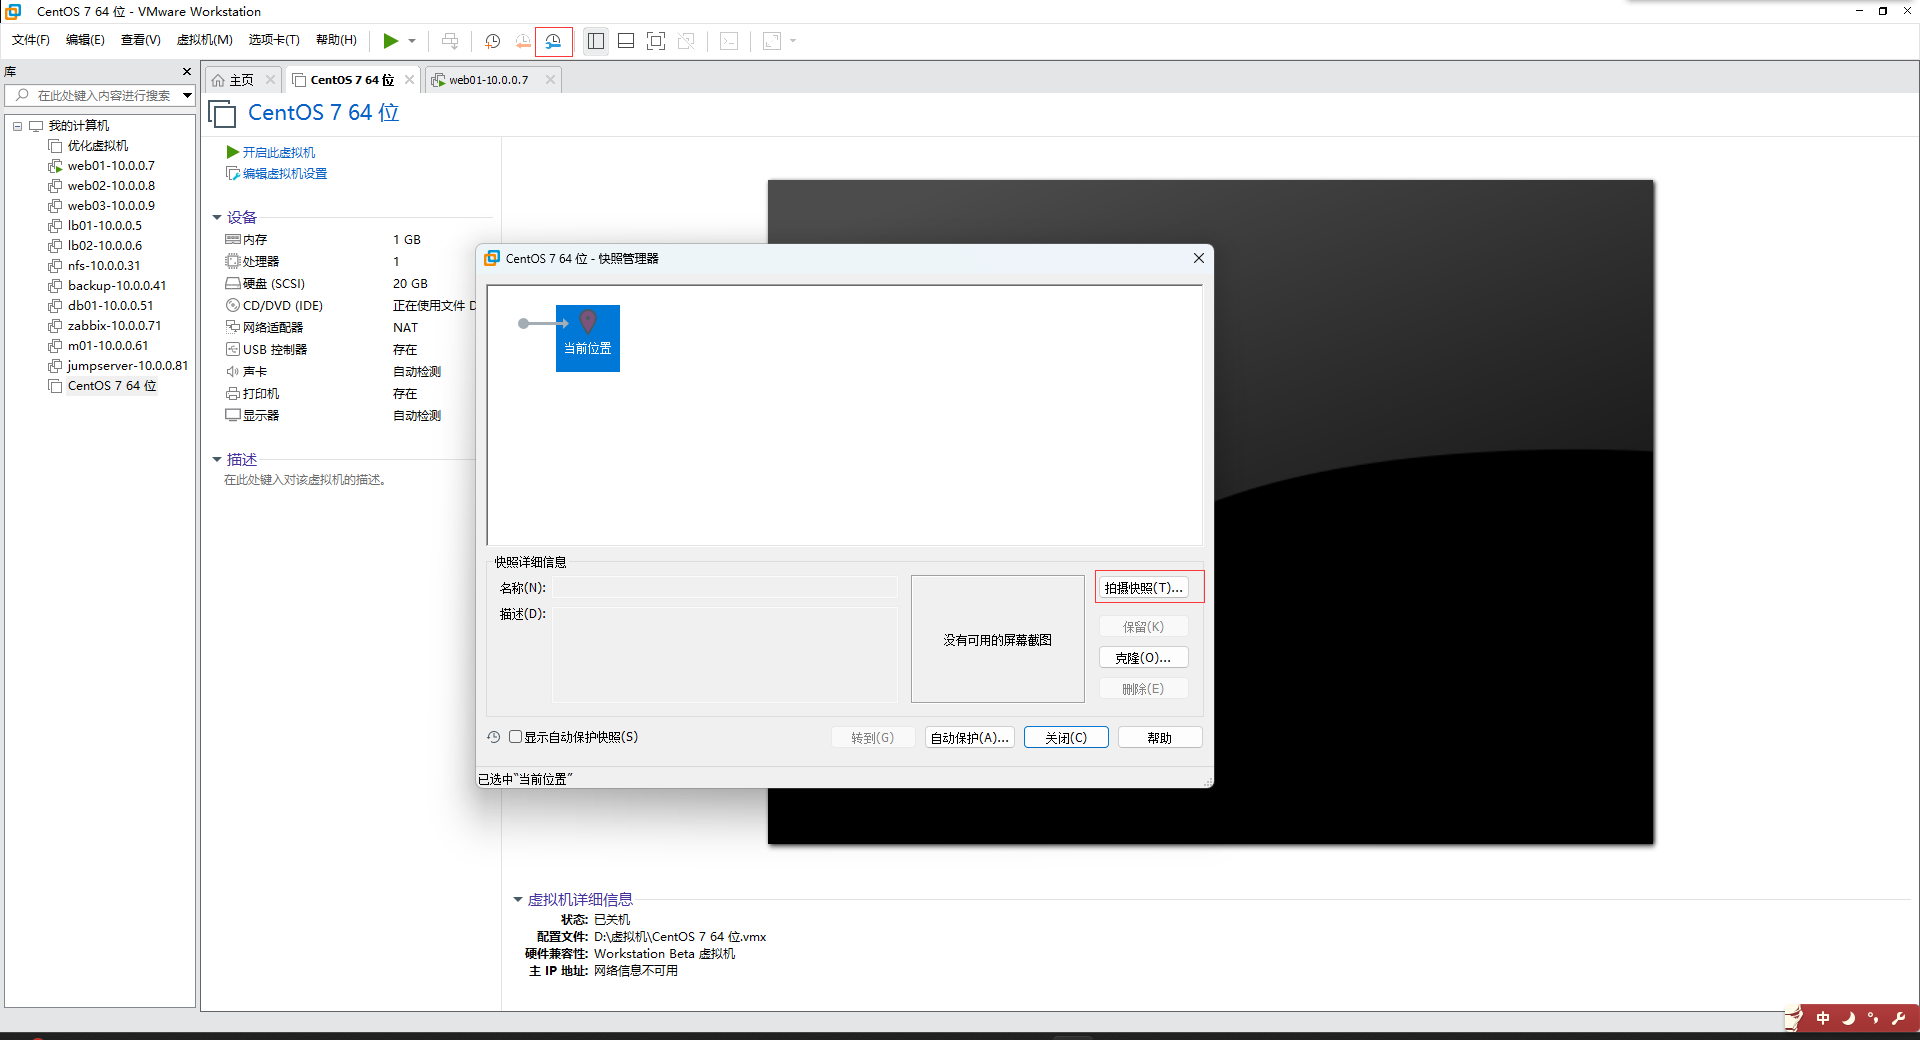The height and width of the screenshot is (1040, 1920).
Task: Click the stretch guest display icon
Action: 772,41
